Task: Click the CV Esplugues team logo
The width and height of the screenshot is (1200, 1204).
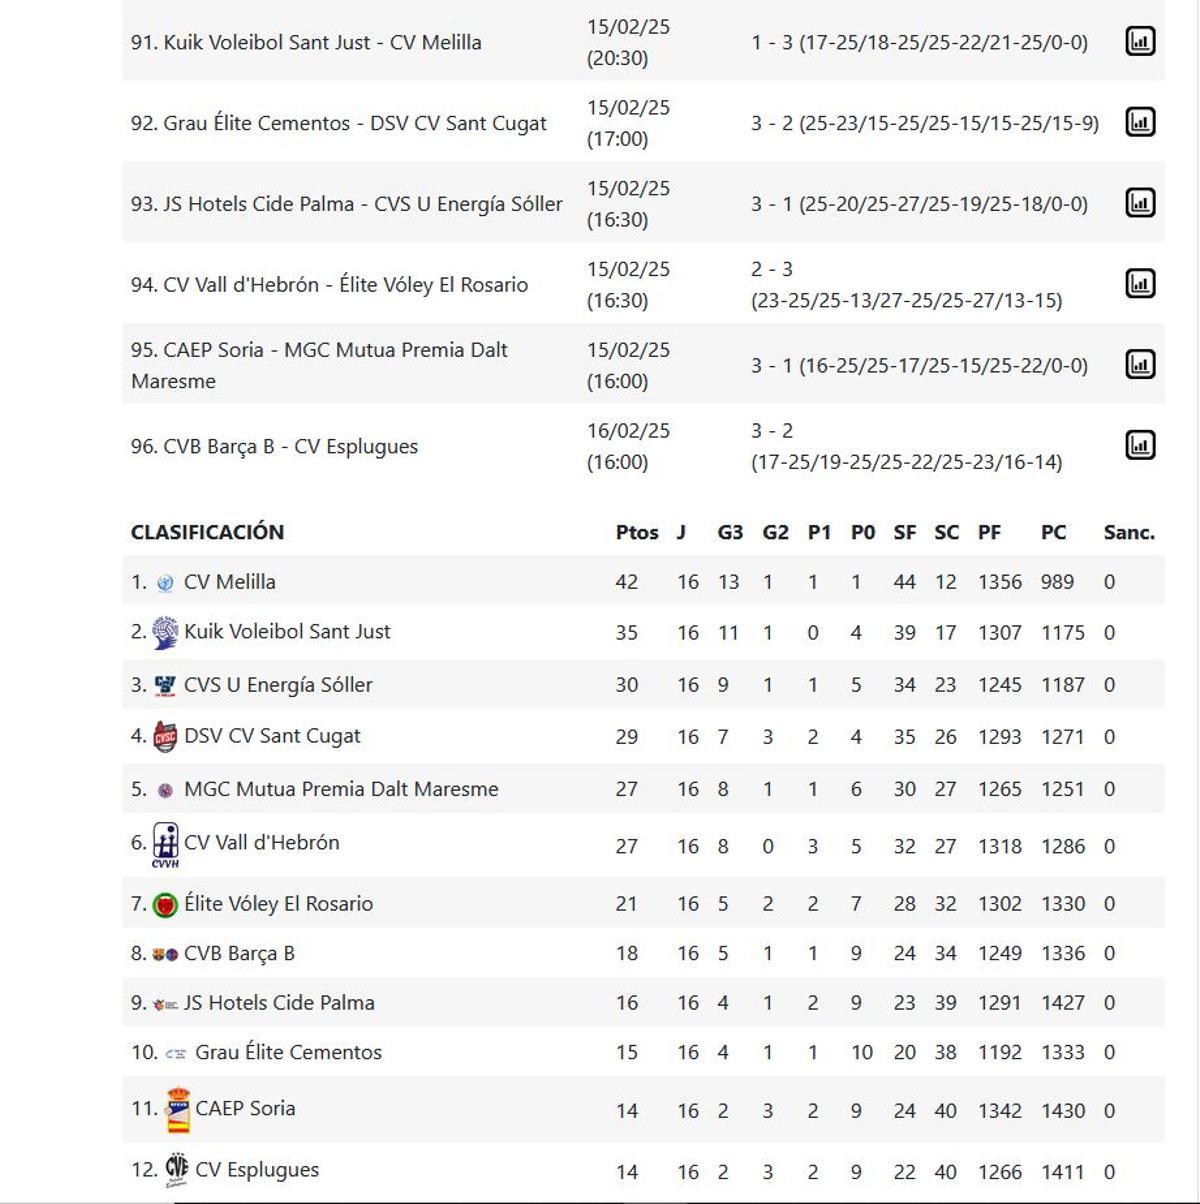Action: 177,1169
